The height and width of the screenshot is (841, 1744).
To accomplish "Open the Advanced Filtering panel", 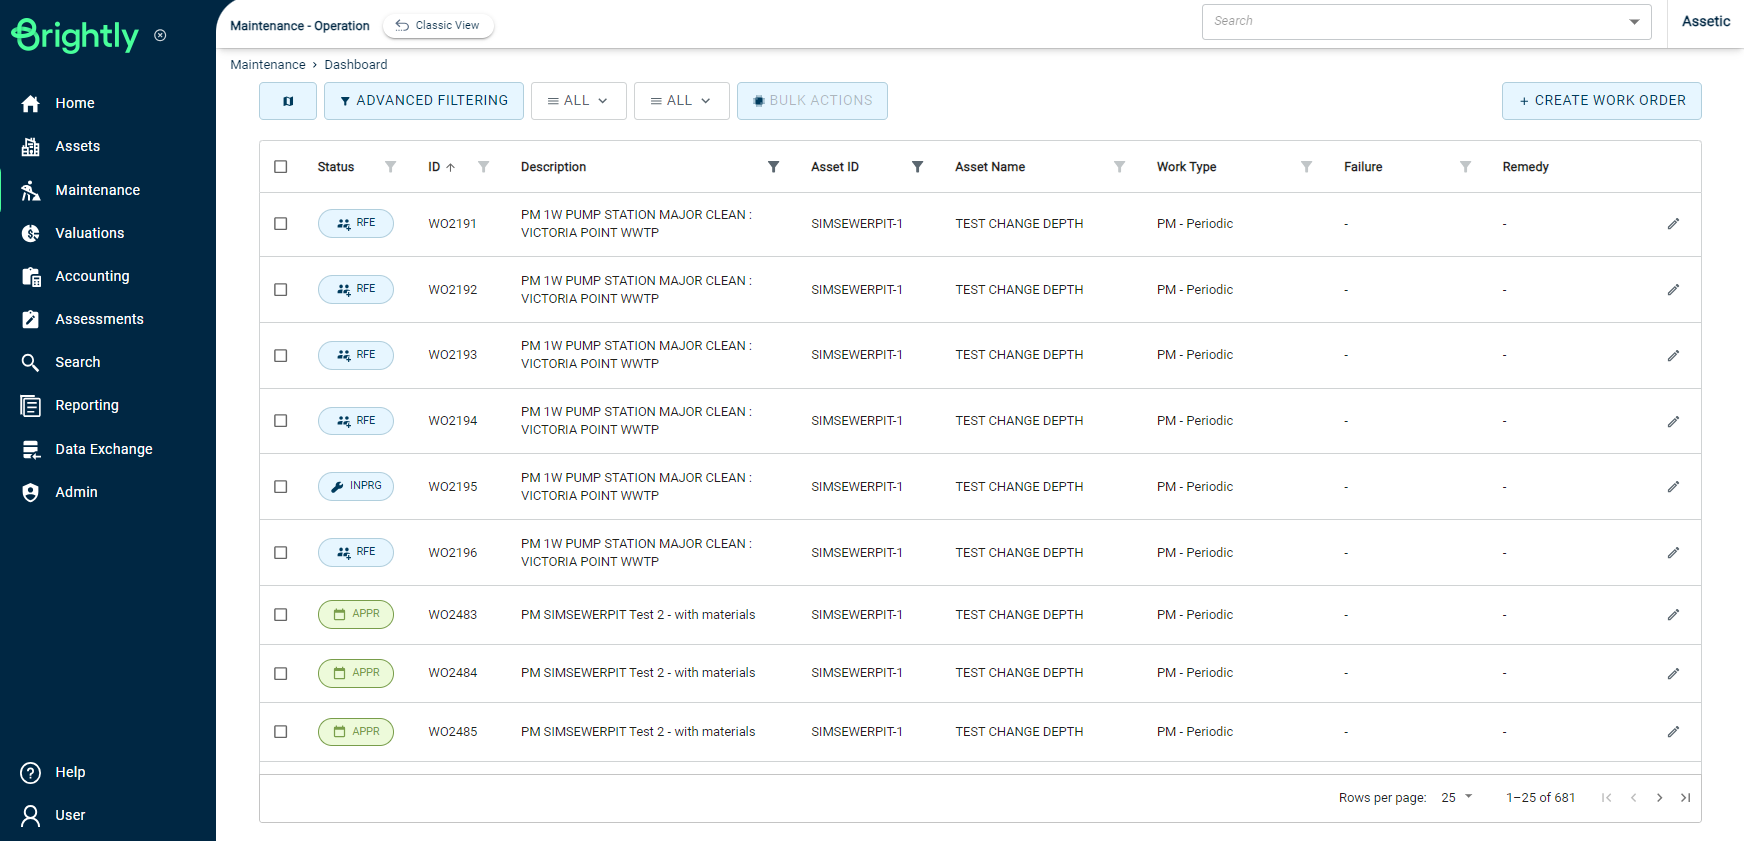I will pyautogui.click(x=424, y=101).
